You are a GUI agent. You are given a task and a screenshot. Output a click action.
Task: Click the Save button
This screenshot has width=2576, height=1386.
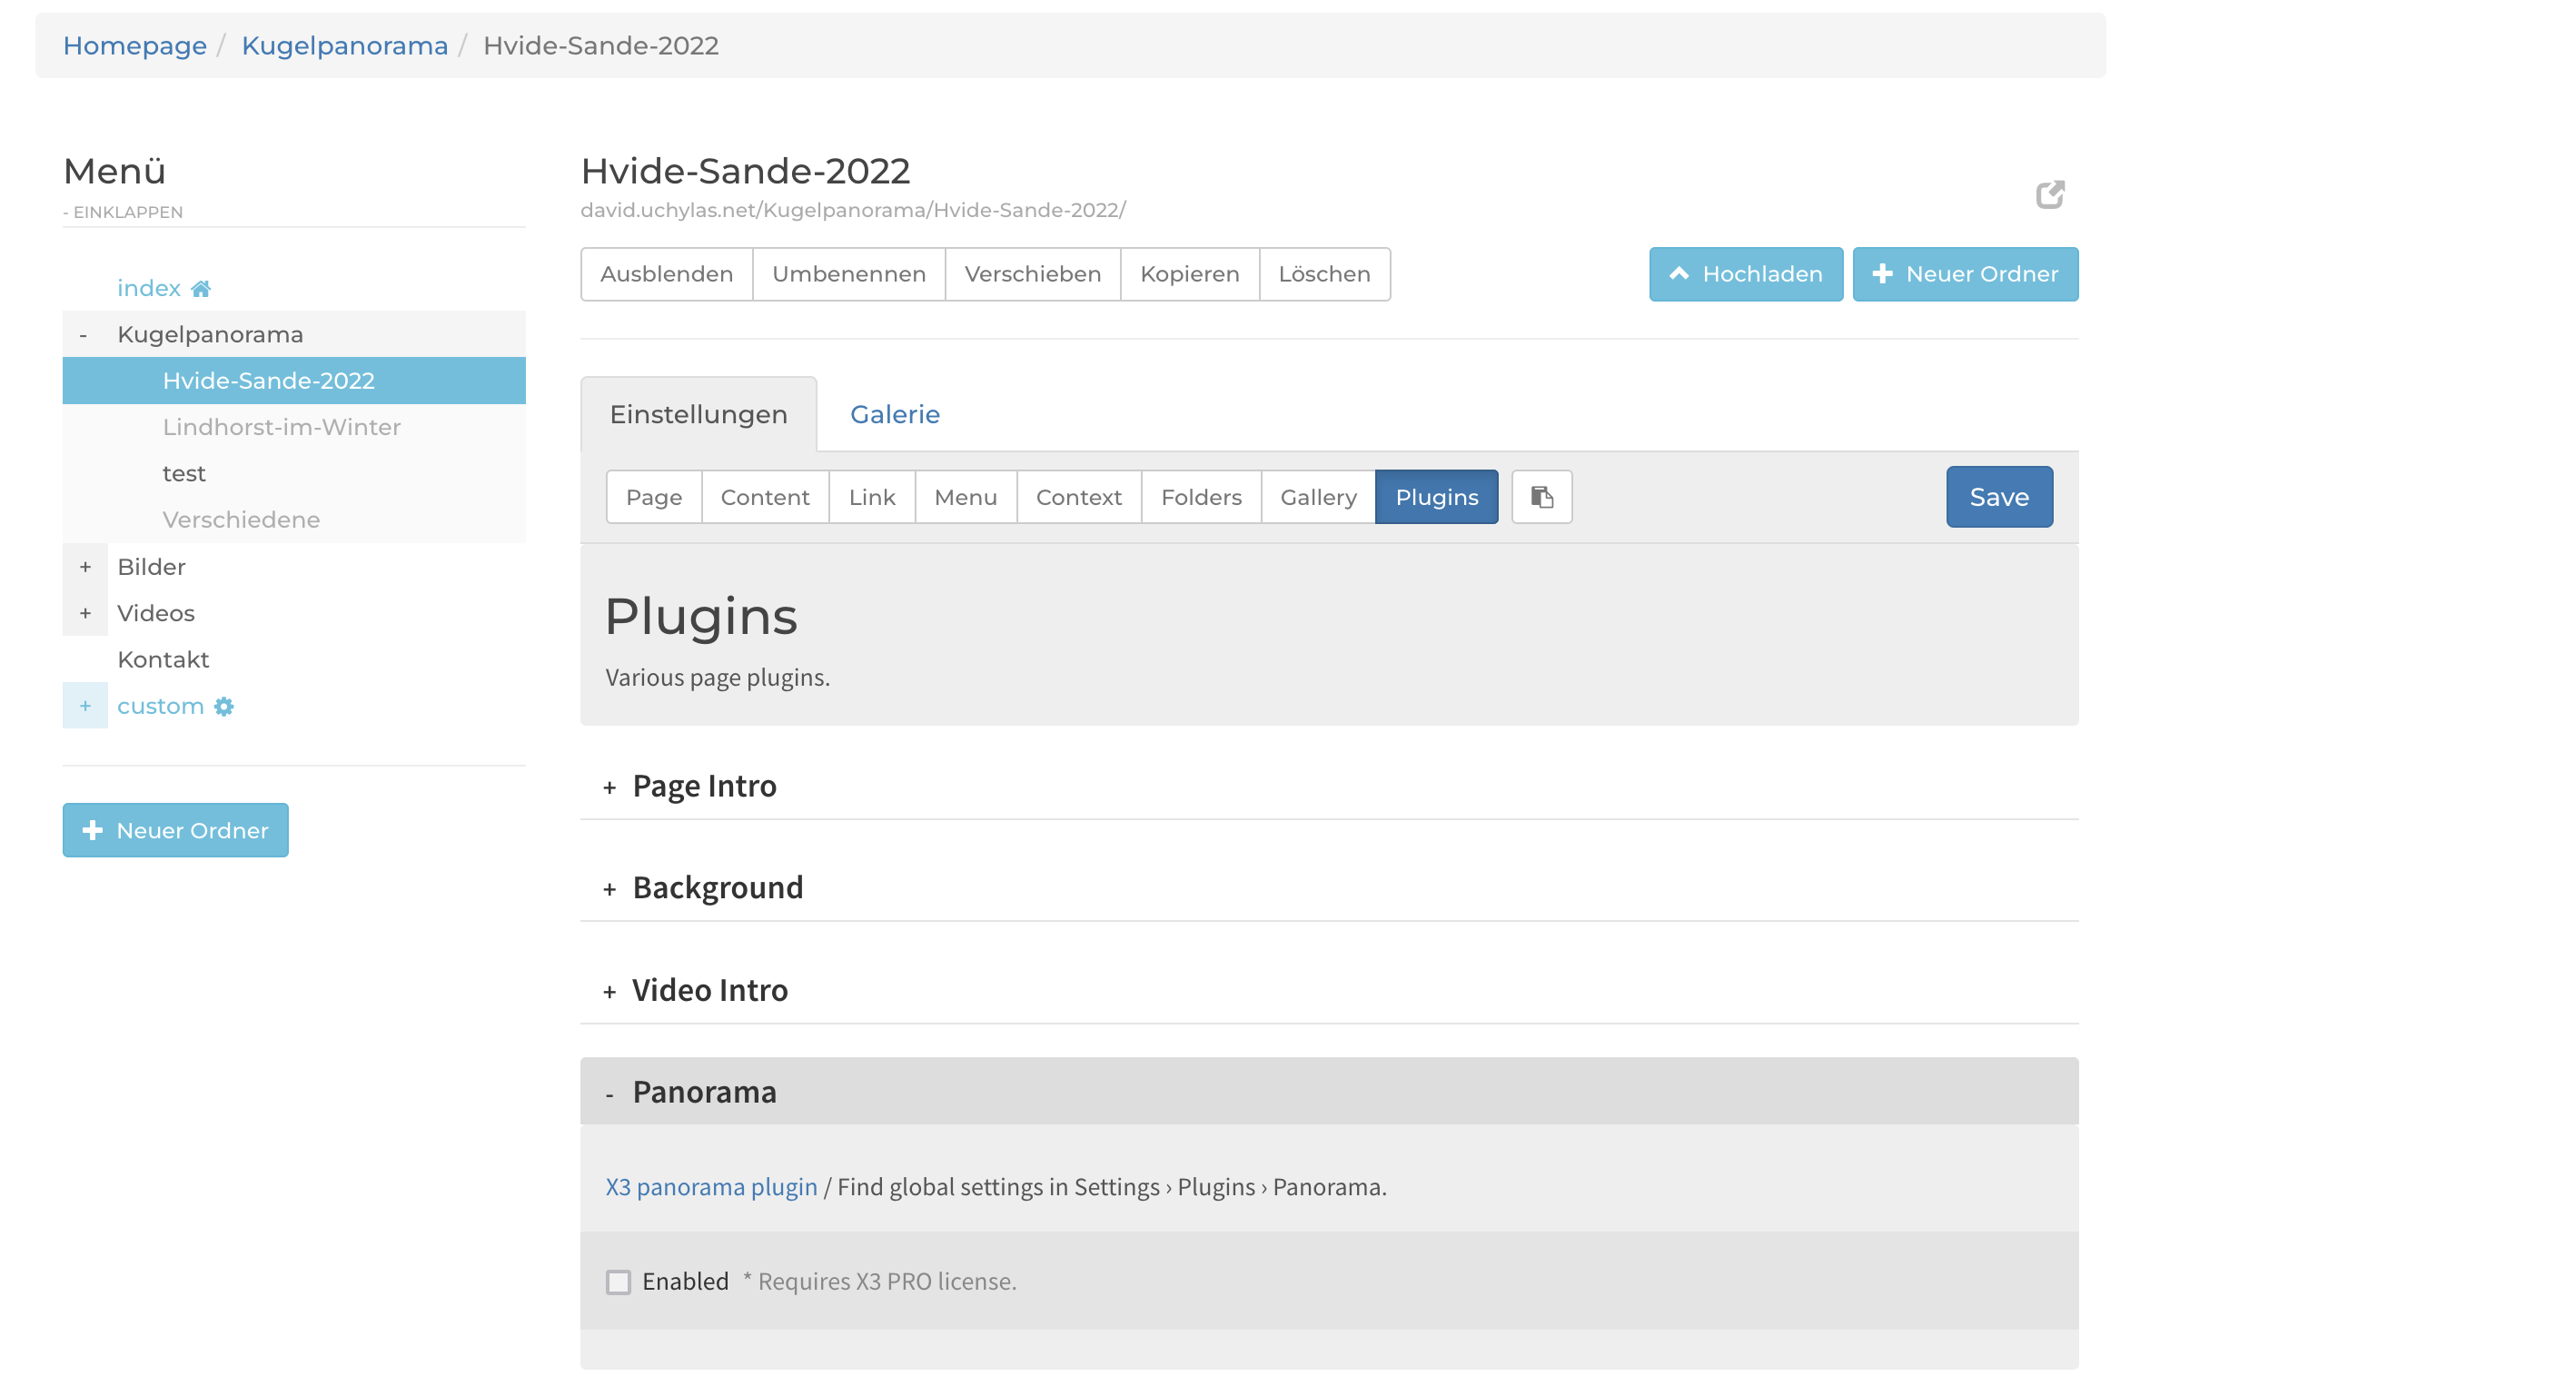coord(1999,497)
